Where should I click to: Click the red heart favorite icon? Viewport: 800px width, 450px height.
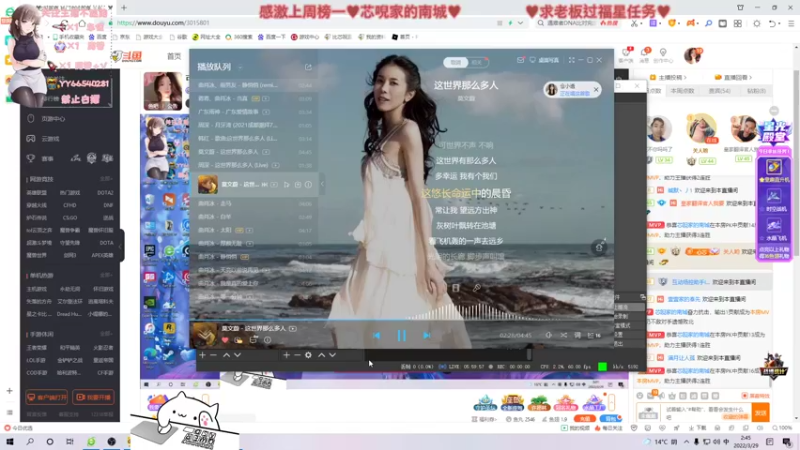tap(225, 340)
